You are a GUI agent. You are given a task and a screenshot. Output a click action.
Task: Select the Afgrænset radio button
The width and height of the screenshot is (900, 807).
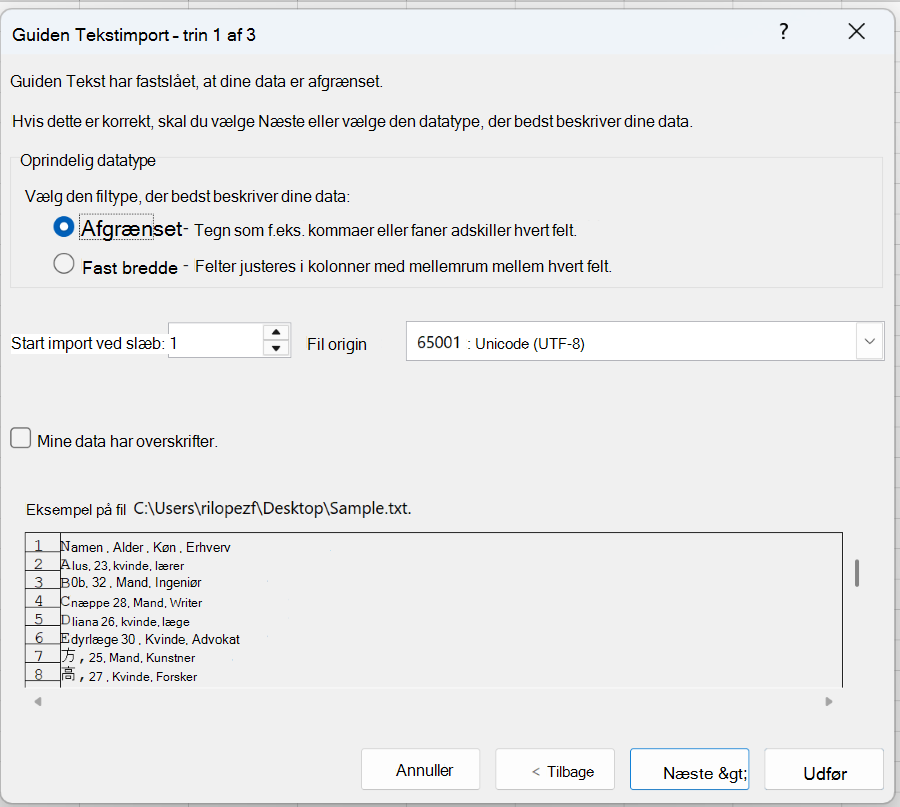pyautogui.click(x=64, y=227)
